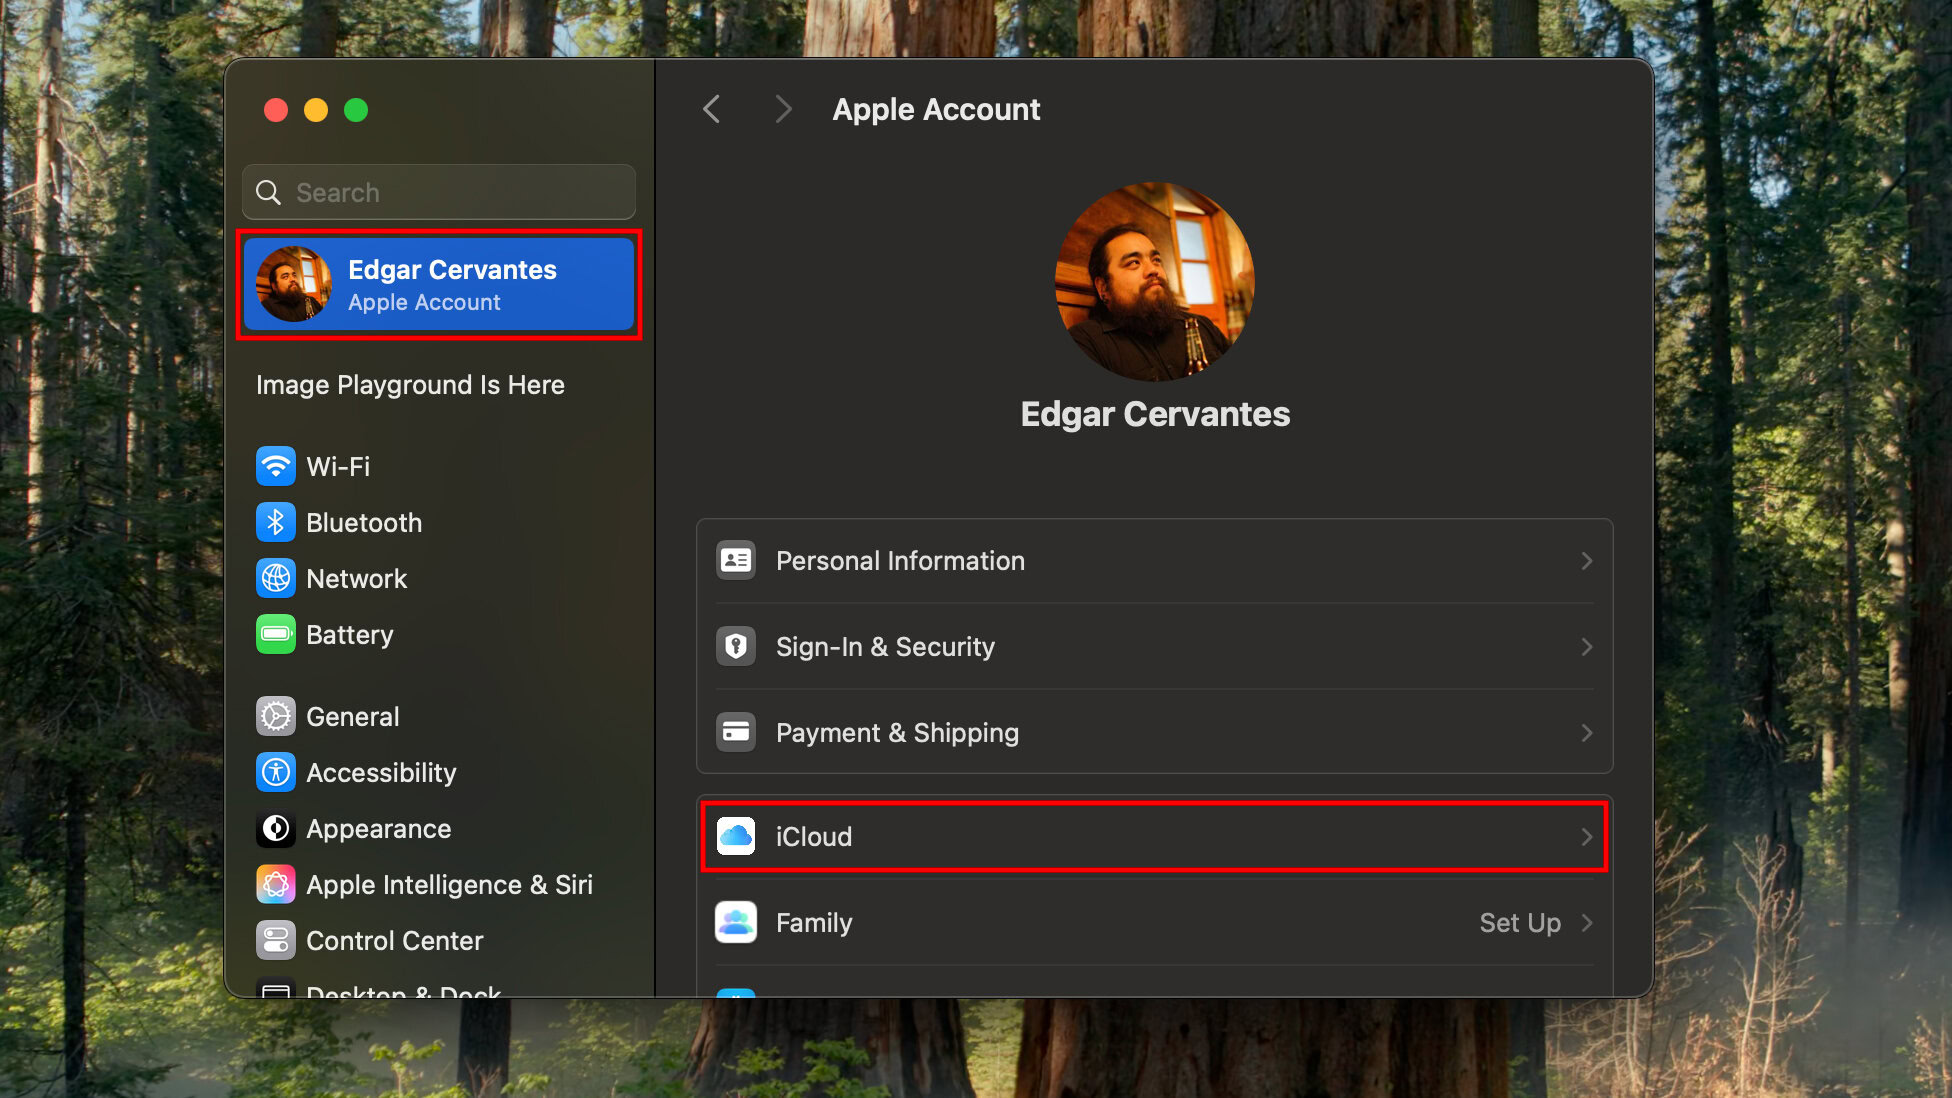Select Edgar Cervantes Apple Account item
The height and width of the screenshot is (1098, 1952).
[x=439, y=285]
